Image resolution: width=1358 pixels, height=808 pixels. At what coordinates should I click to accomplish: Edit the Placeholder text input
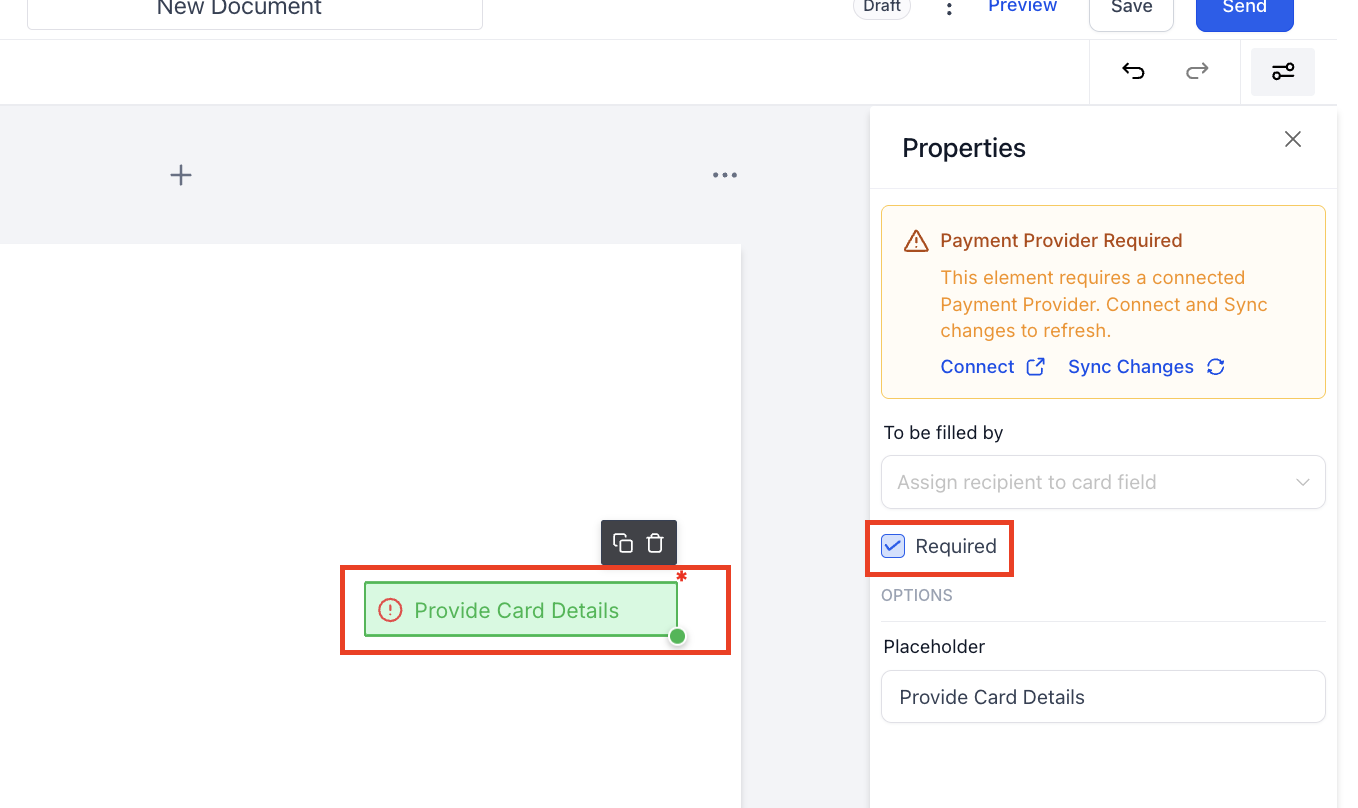pos(1103,697)
